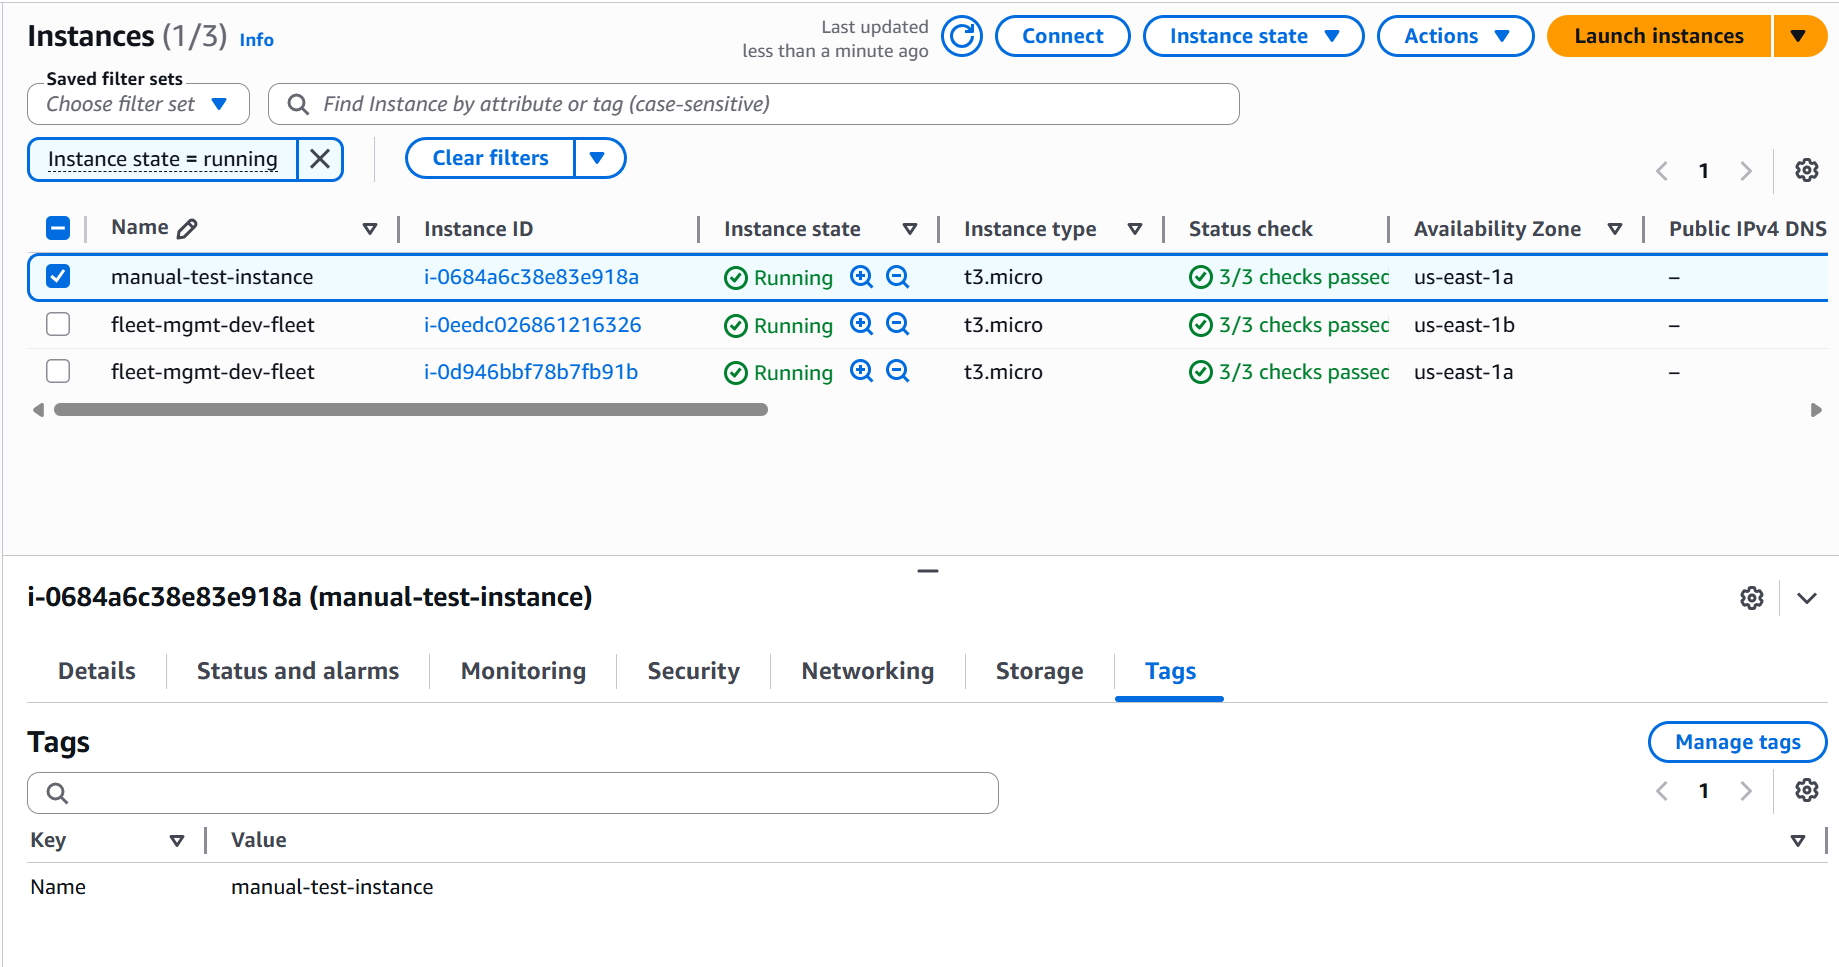Screen dimensions: 1839x967
Task: Open instance link i-0eedc026861216326
Action: click(532, 324)
